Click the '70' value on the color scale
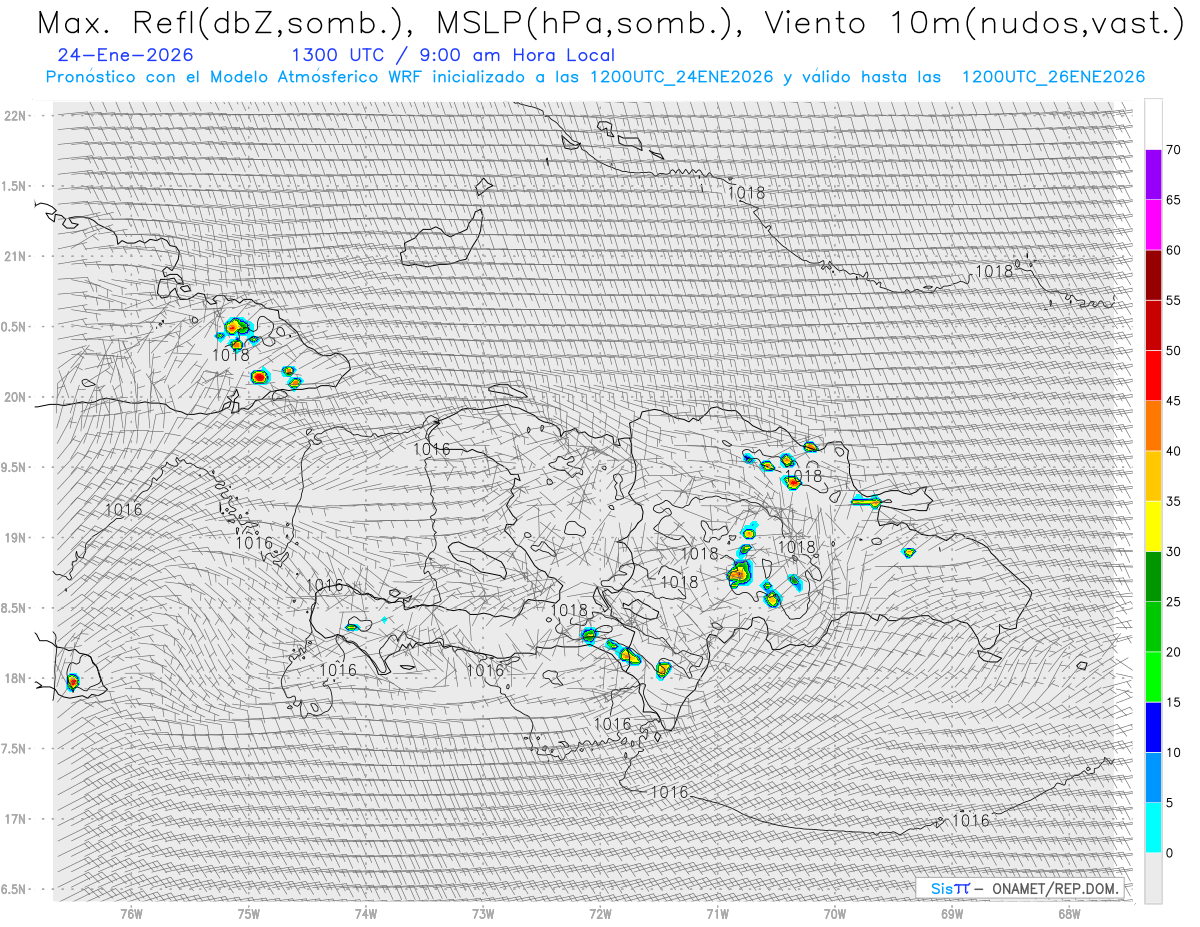1200x927 pixels. coord(1173,150)
